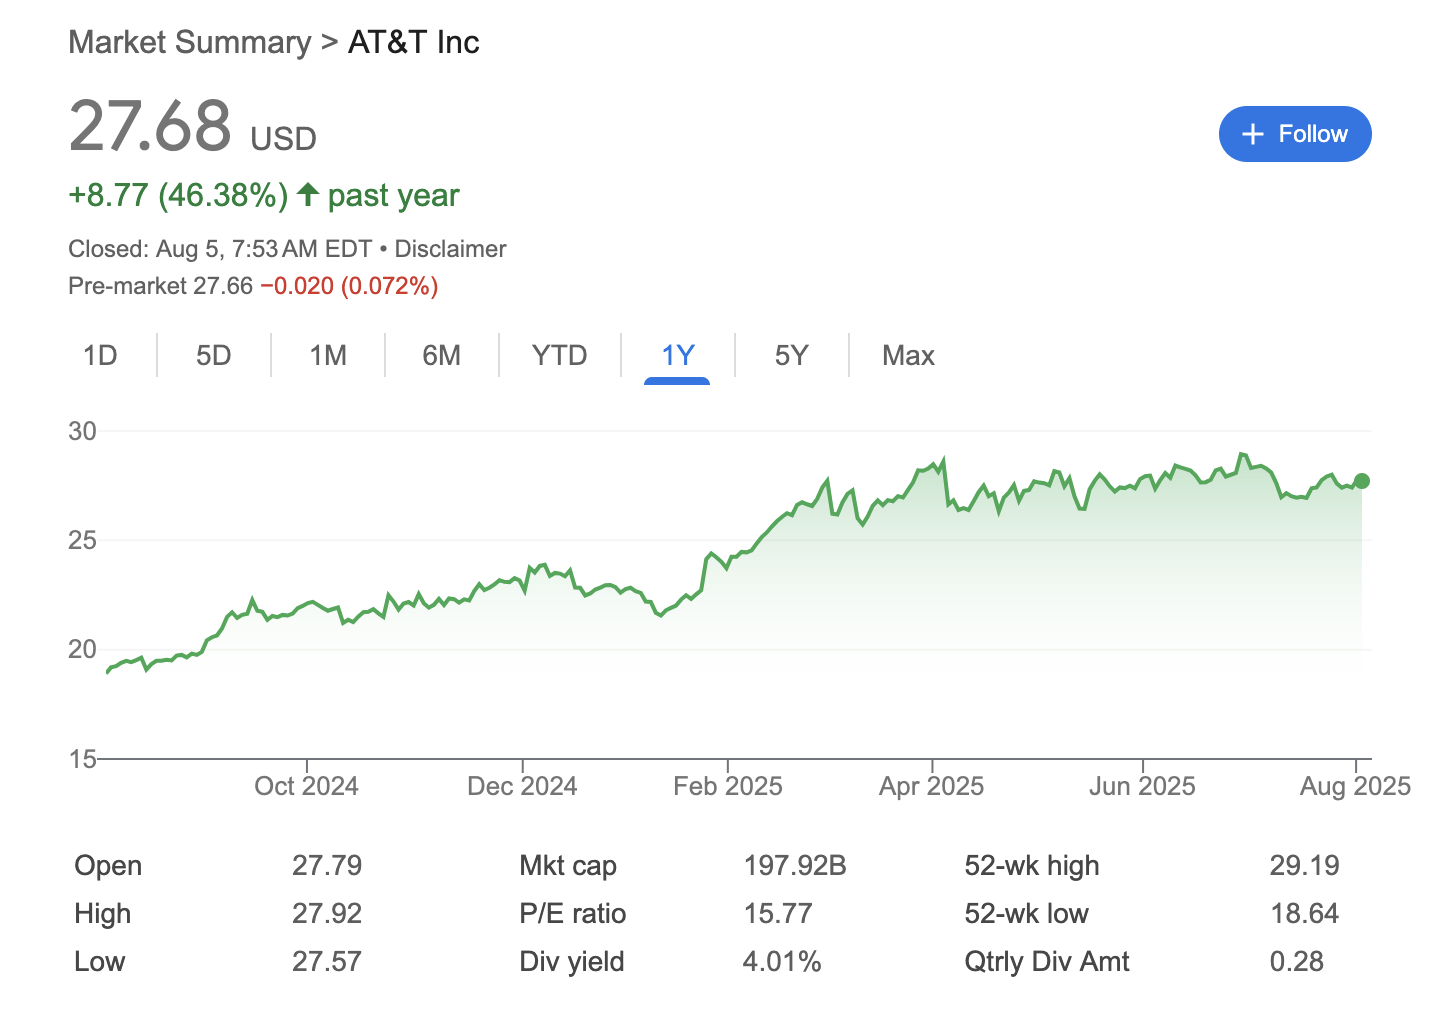
Task: Switch to the 1D time range
Action: (100, 356)
